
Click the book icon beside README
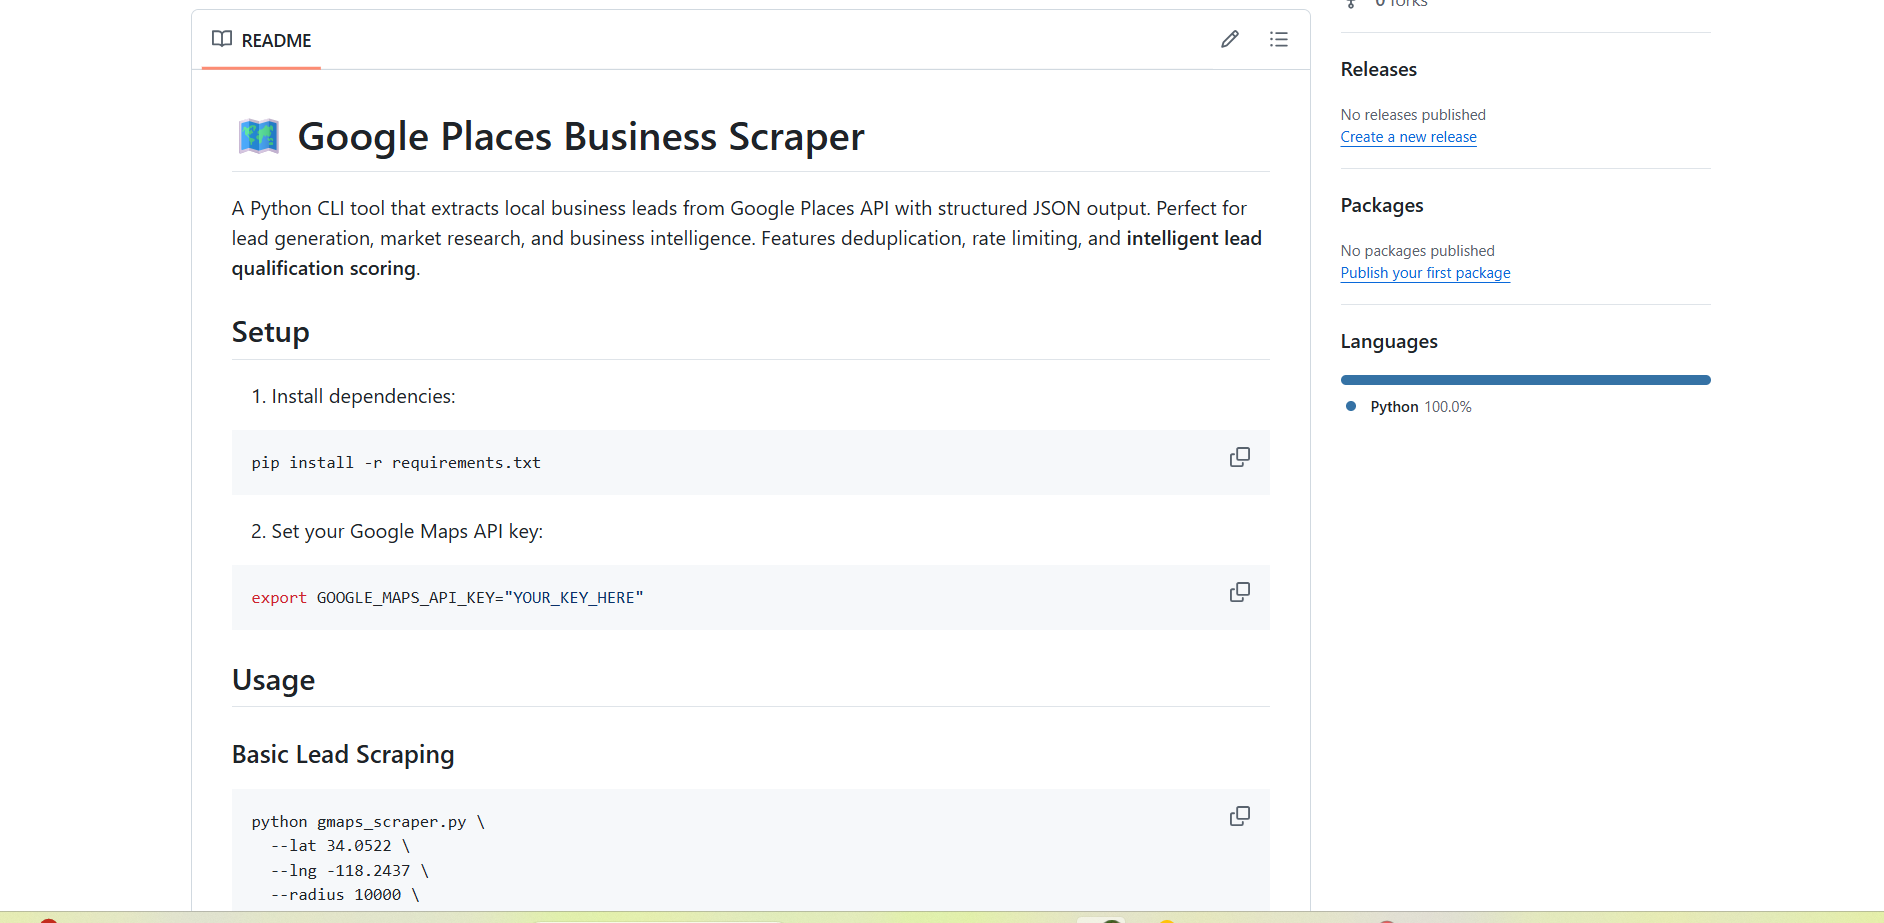222,39
